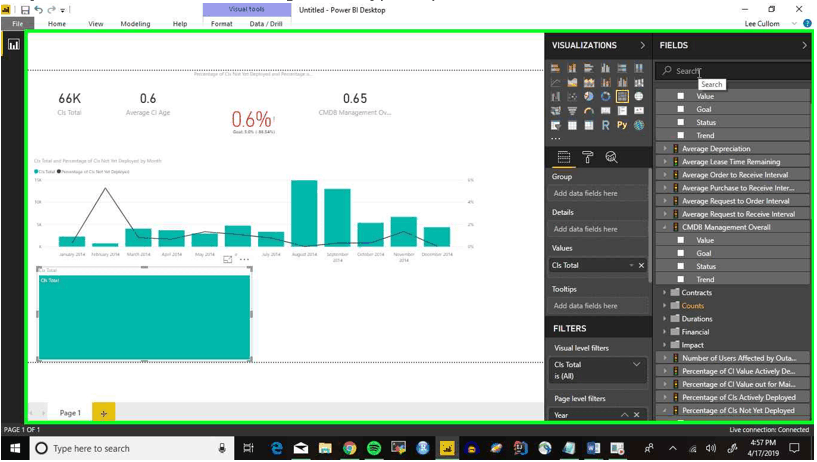Open More options ellipsis above the treemap
This screenshot has height=462, width=817.
pos(244,259)
